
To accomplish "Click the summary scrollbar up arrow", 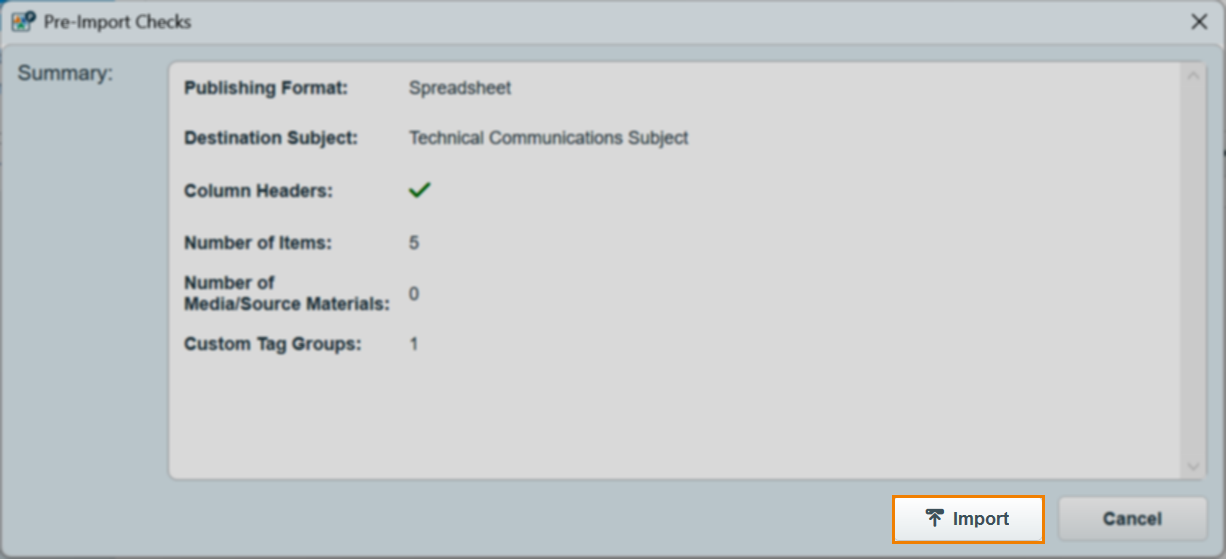I will click(x=1193, y=76).
